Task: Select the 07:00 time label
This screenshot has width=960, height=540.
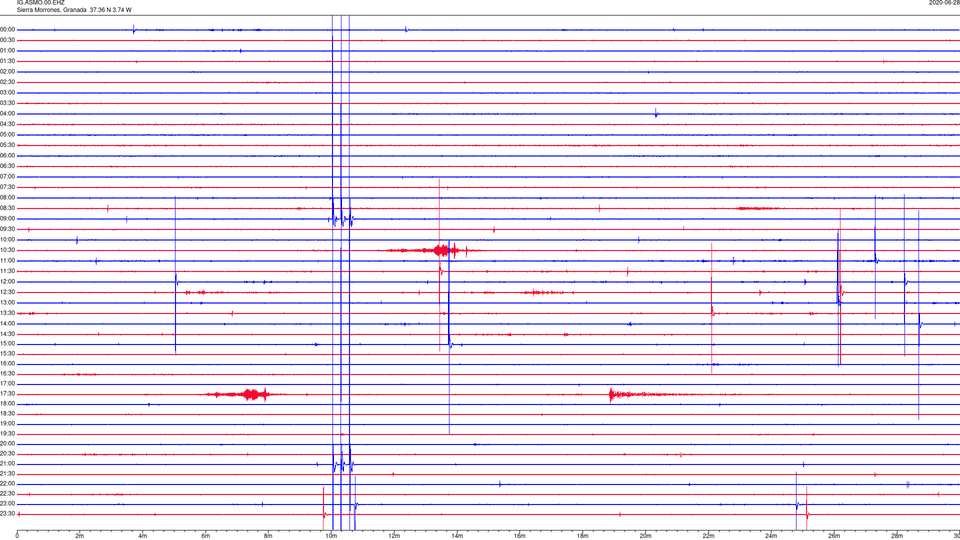Action: click(x=7, y=177)
